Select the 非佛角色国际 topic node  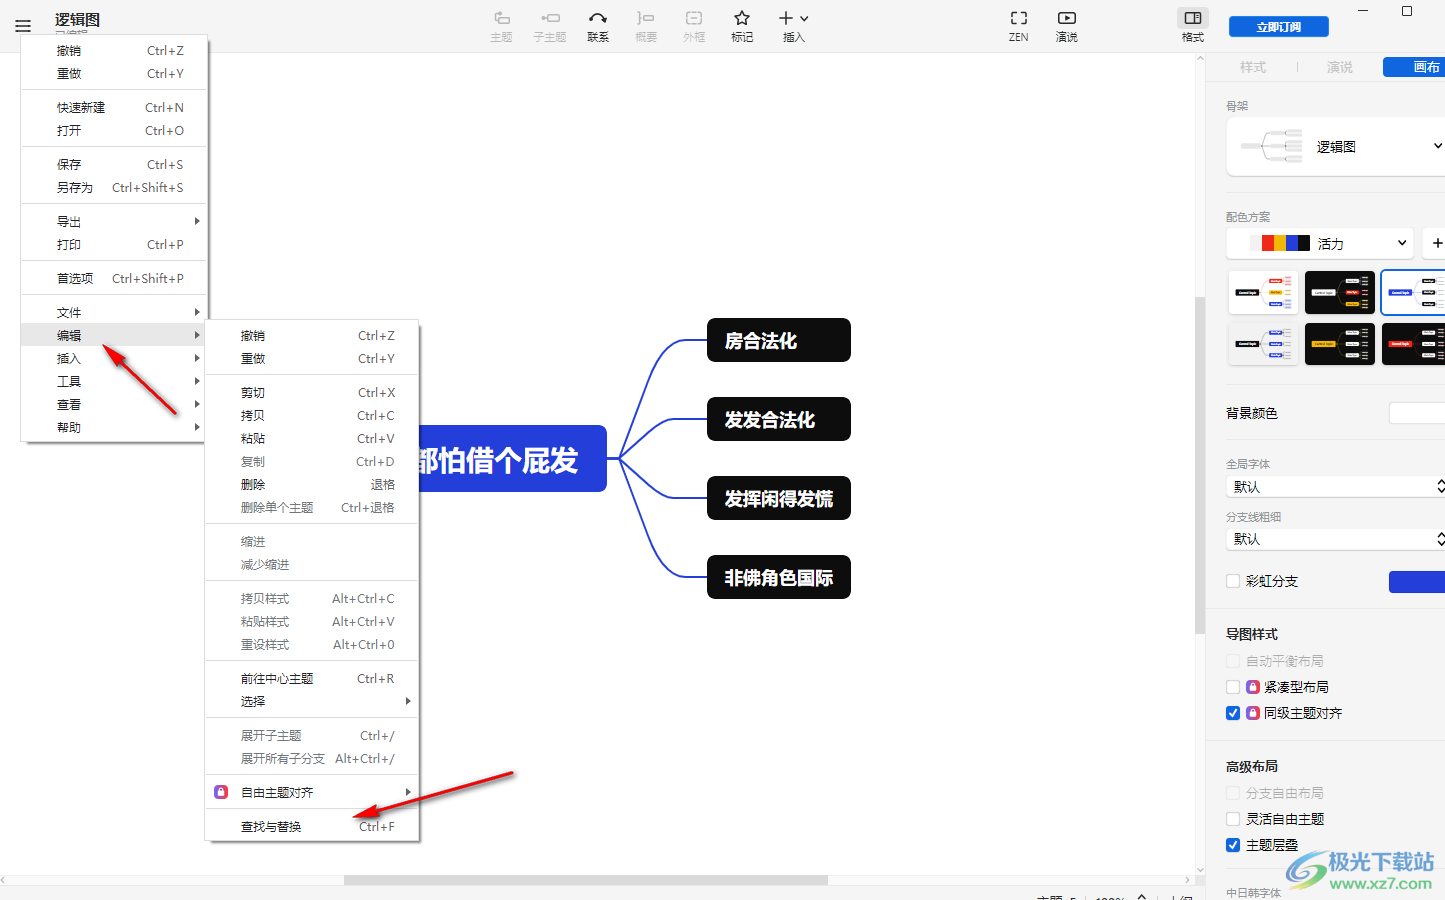[779, 577]
